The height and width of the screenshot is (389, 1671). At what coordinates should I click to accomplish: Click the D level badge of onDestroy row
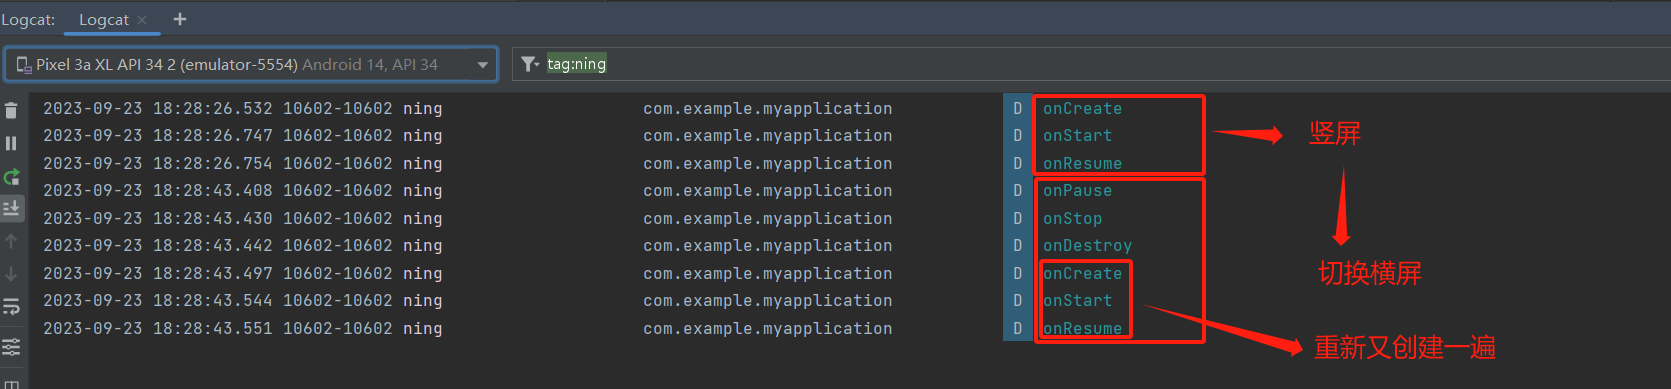[1017, 245]
